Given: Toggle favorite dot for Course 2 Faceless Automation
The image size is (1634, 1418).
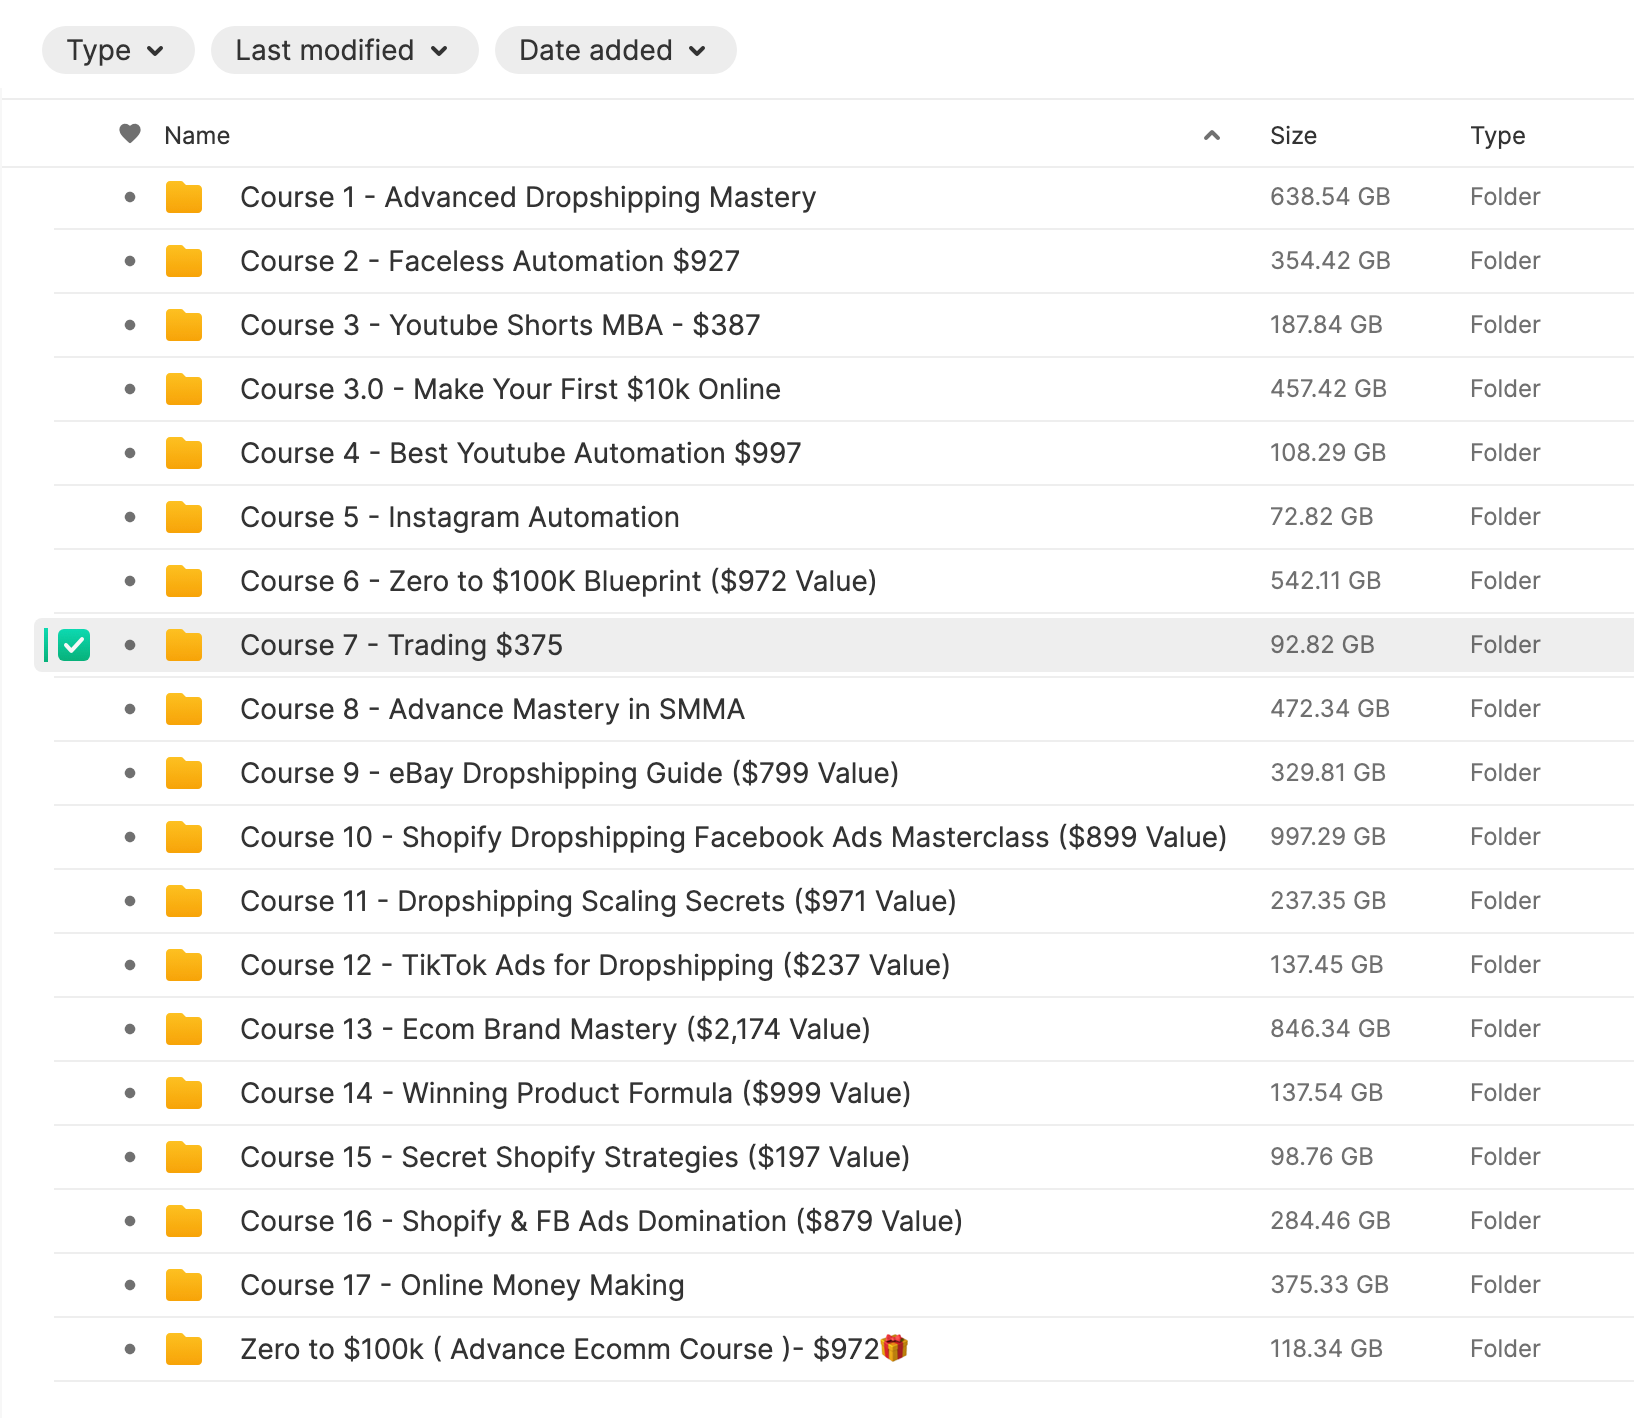Looking at the screenshot, I should point(130,261).
